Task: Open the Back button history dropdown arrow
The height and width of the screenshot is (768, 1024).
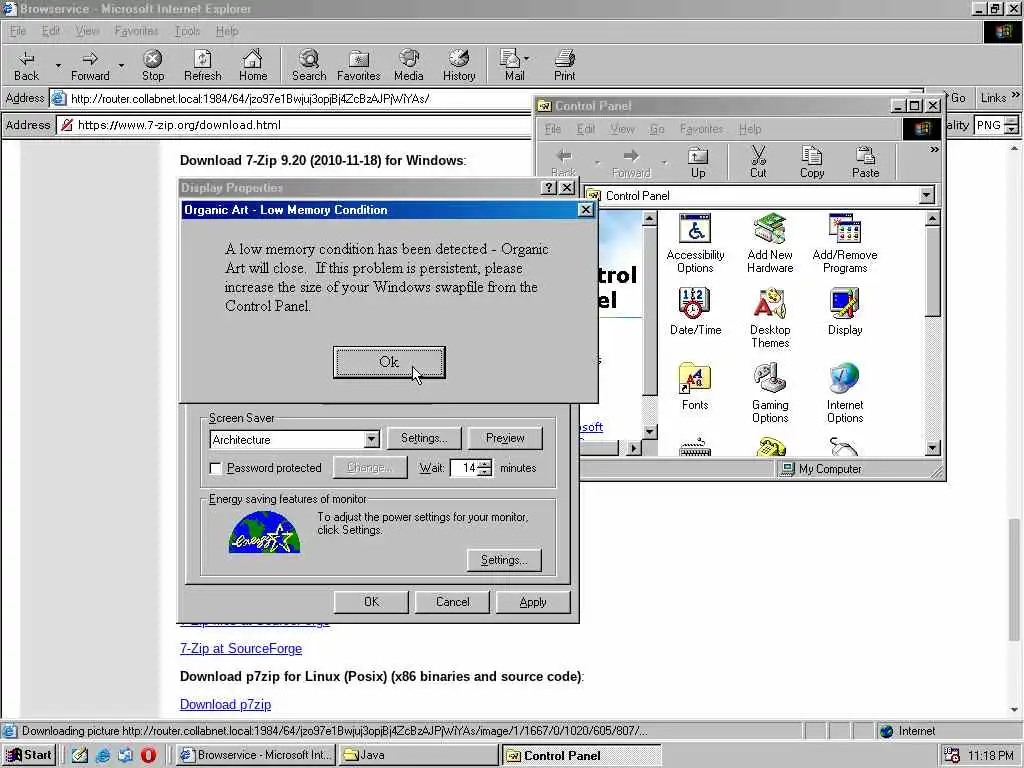Action: tap(58, 66)
